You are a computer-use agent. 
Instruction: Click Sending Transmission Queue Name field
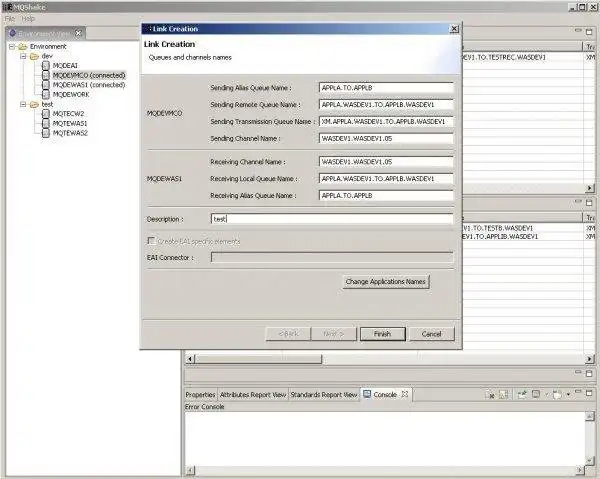pos(386,121)
